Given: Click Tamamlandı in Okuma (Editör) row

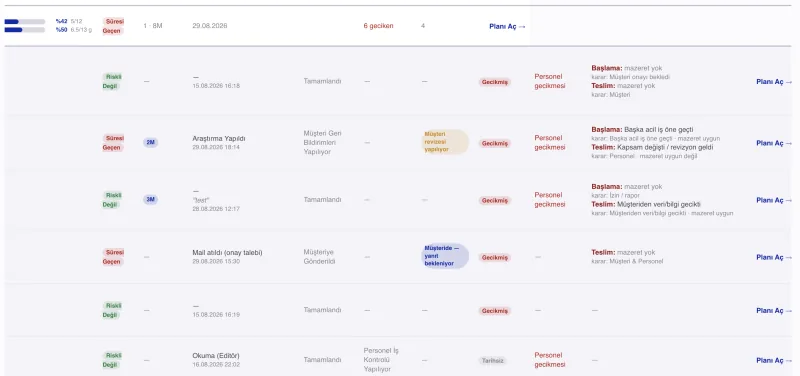Looking at the screenshot, I should 322,360.
